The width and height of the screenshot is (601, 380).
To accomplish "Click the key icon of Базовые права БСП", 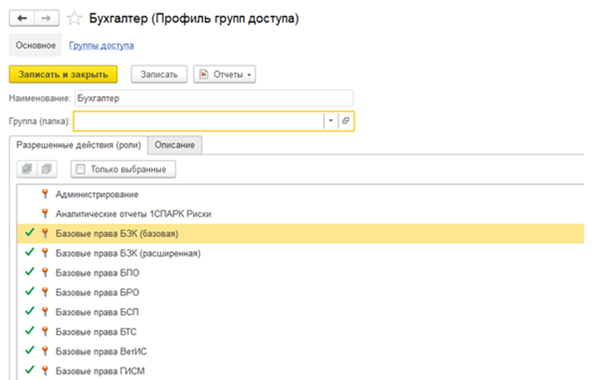I will (x=45, y=312).
